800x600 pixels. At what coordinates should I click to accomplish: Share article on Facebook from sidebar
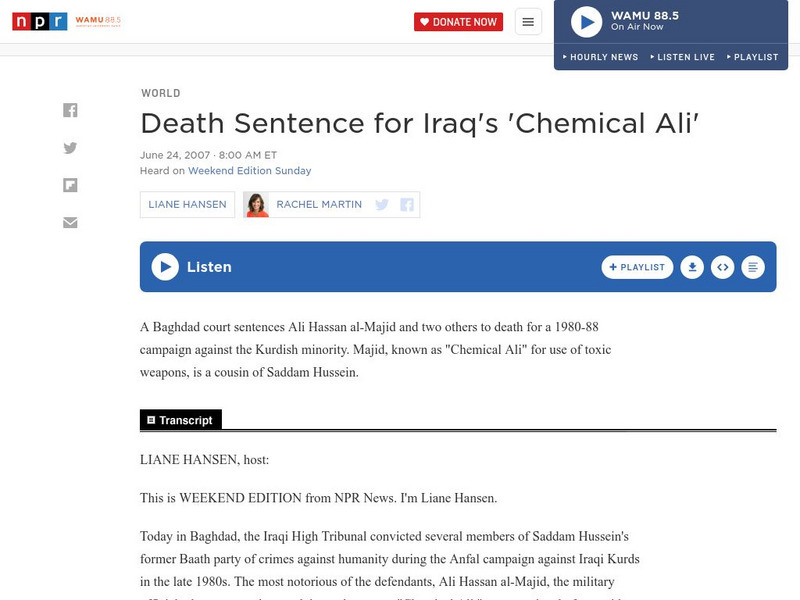coord(70,110)
